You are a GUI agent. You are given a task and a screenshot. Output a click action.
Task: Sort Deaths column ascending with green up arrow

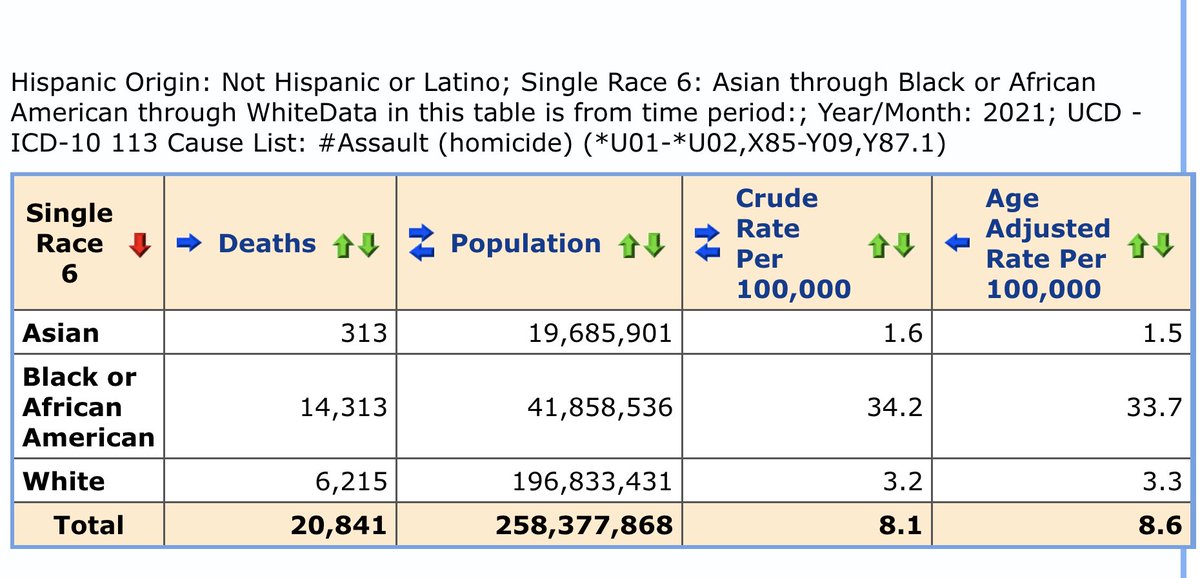point(342,244)
